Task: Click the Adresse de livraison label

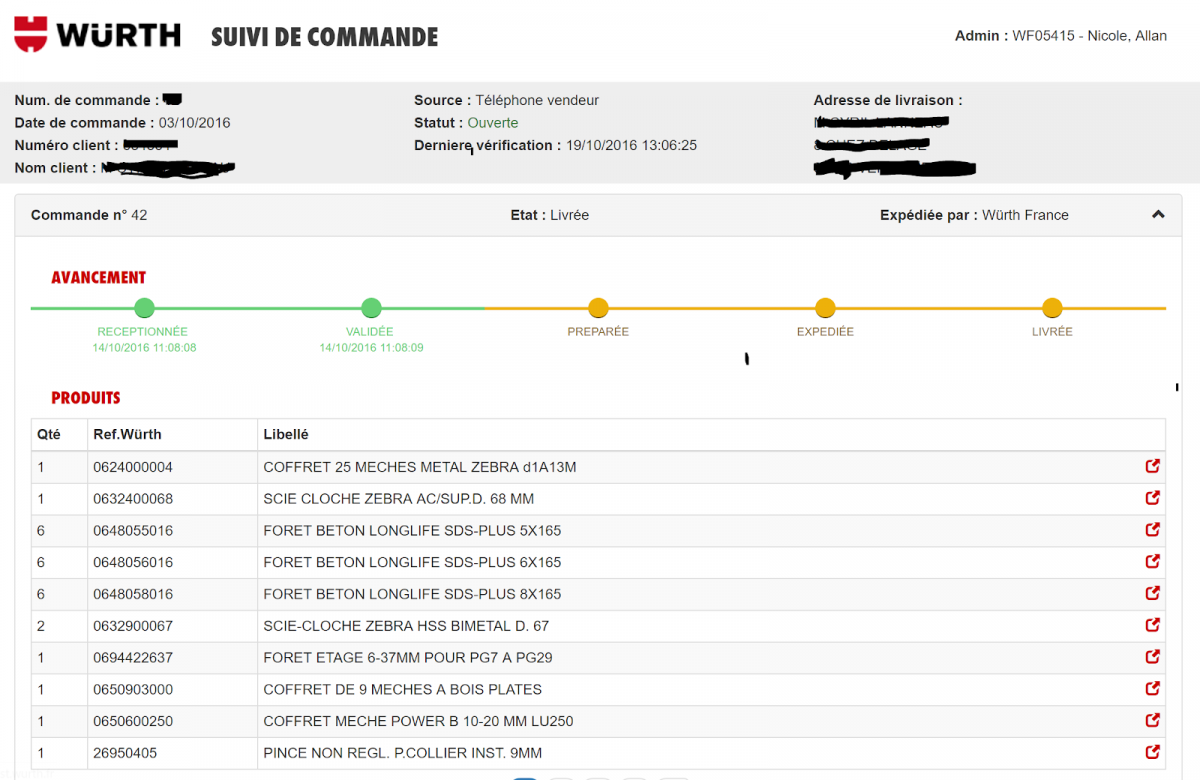Action: [888, 100]
